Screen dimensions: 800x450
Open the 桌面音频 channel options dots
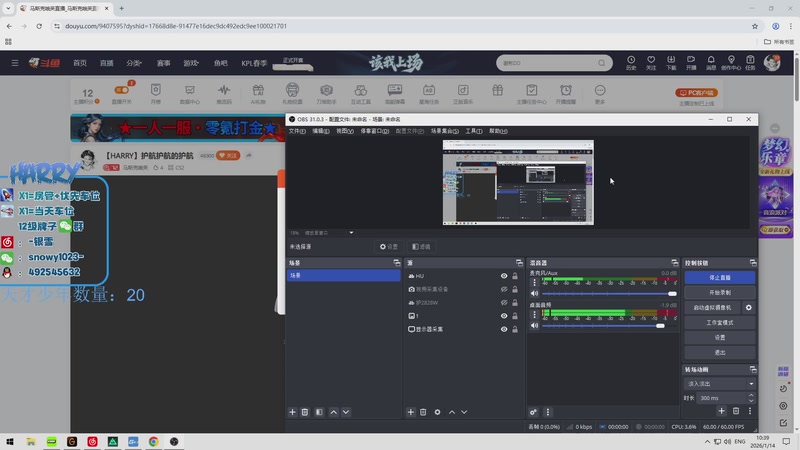coord(534,314)
